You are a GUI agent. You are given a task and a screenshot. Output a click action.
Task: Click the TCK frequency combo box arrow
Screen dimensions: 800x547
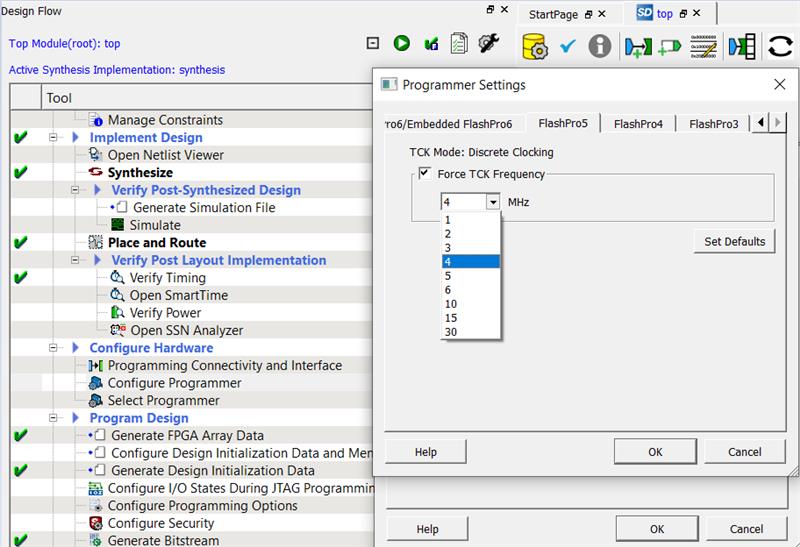(x=493, y=202)
